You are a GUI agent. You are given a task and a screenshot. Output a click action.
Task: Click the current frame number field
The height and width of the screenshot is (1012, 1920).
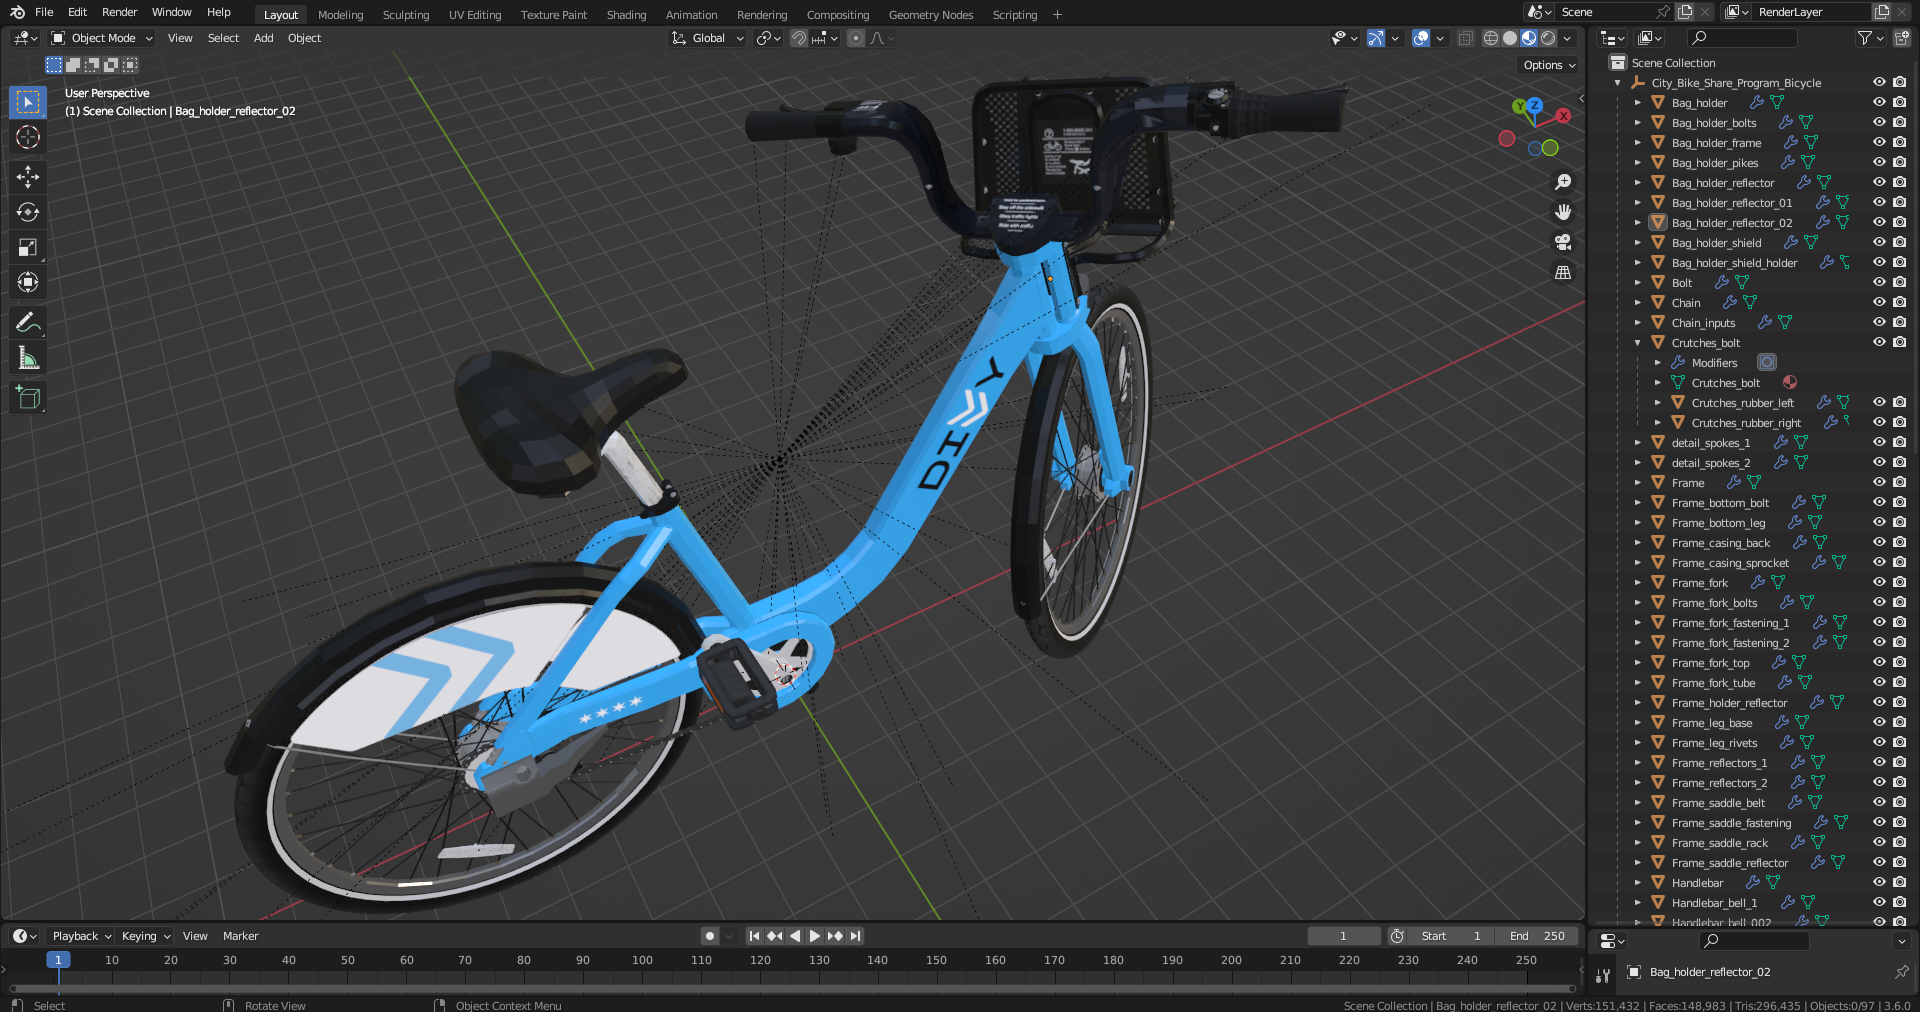click(x=1343, y=936)
